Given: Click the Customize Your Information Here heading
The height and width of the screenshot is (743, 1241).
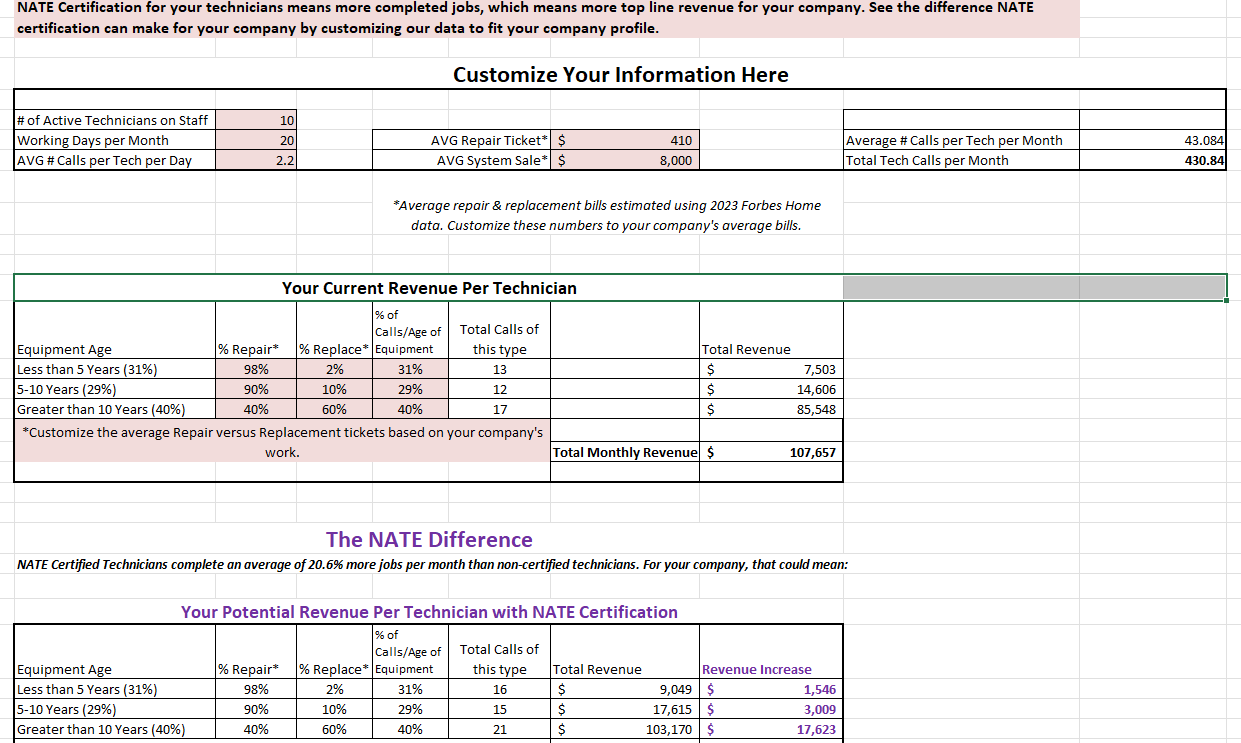Looking at the screenshot, I should tap(620, 75).
